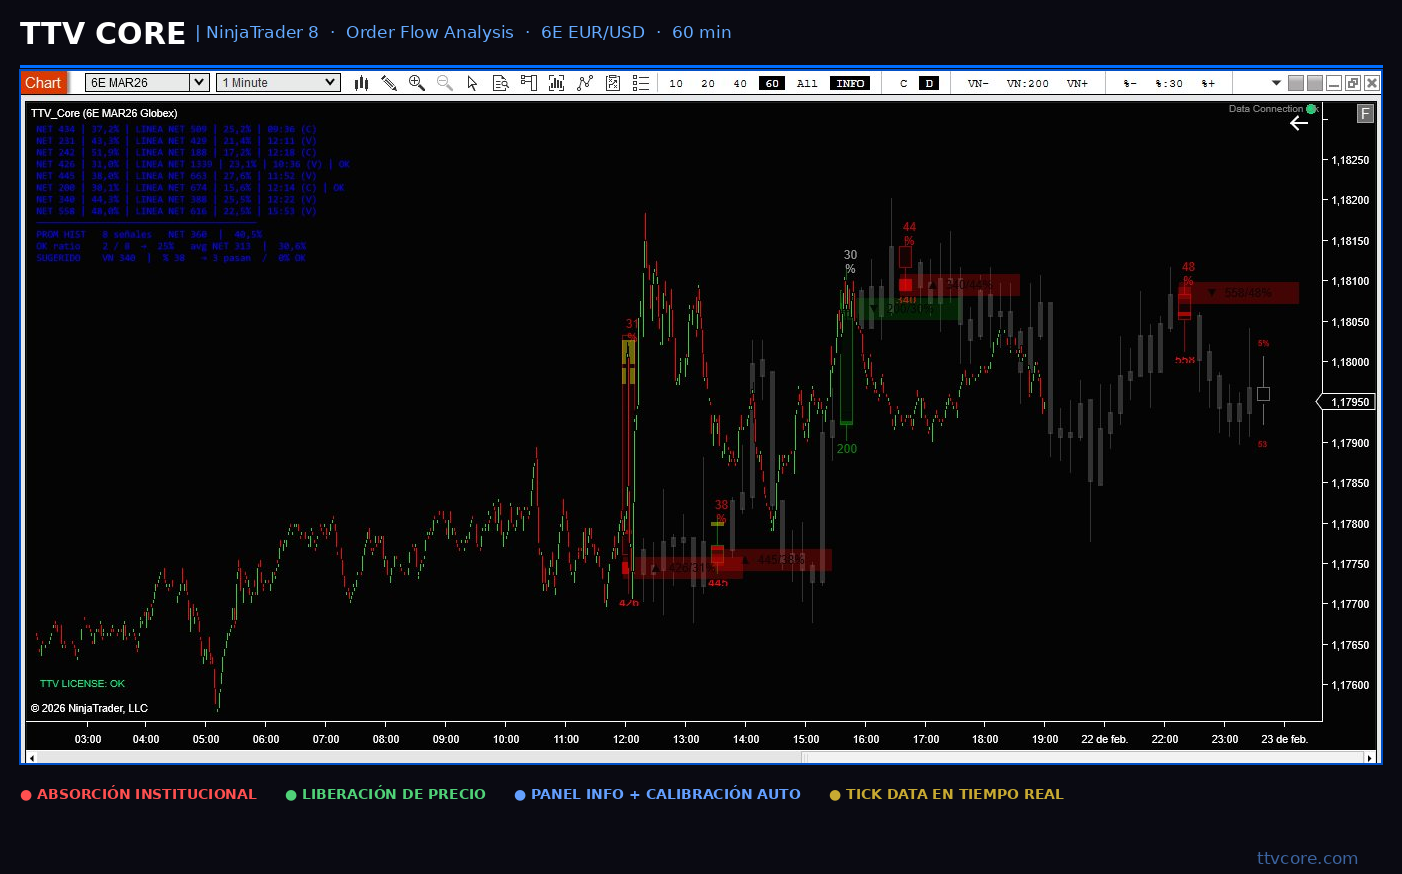1402x874 pixels.
Task: Toggle the INFO panel button
Action: [x=850, y=84]
